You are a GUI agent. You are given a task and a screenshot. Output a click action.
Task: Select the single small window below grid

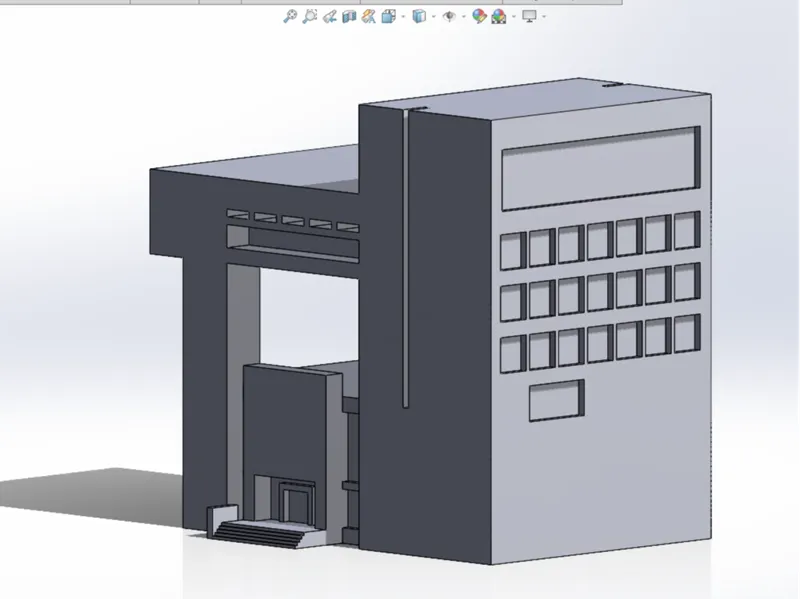(555, 400)
